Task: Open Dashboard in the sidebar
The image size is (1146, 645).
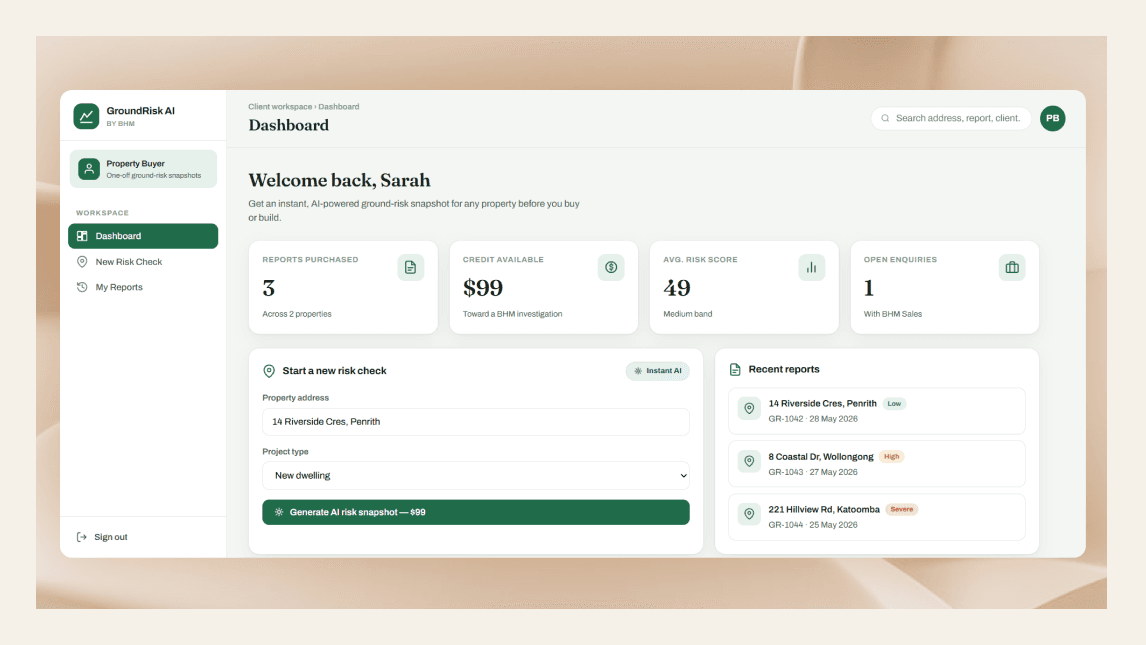Action: tap(143, 236)
